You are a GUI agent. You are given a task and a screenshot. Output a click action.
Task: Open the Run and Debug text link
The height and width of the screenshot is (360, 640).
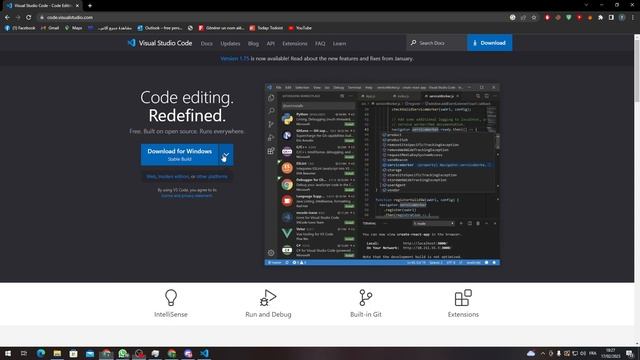coord(268,314)
